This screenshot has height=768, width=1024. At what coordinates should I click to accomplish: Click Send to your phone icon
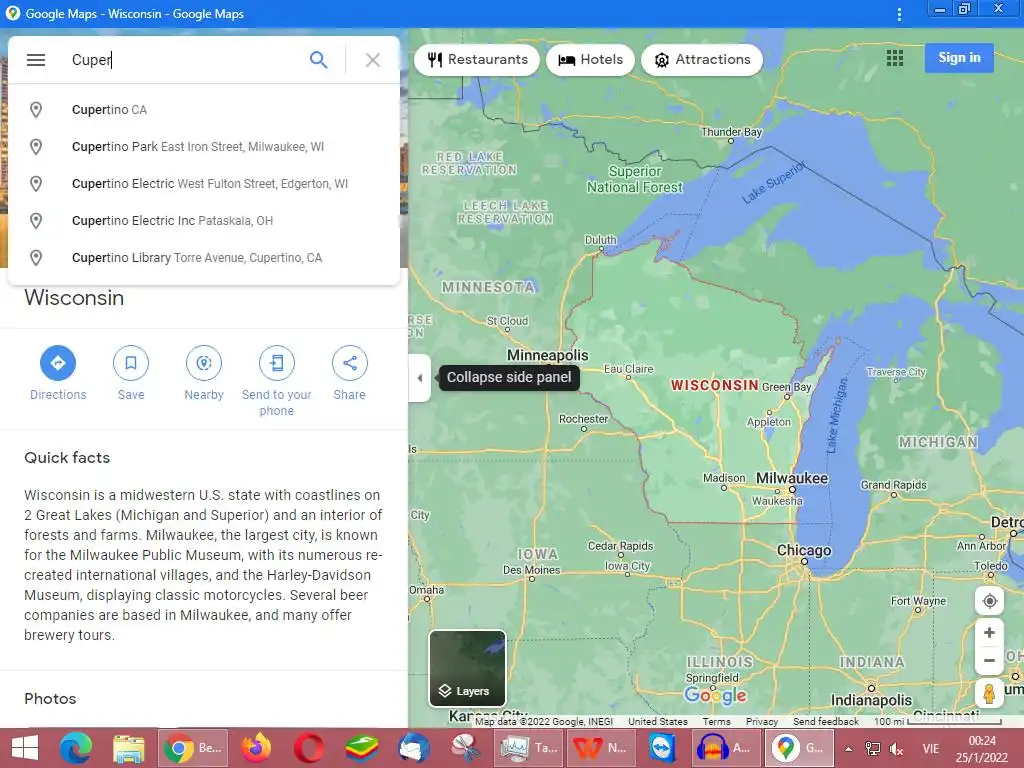click(277, 363)
